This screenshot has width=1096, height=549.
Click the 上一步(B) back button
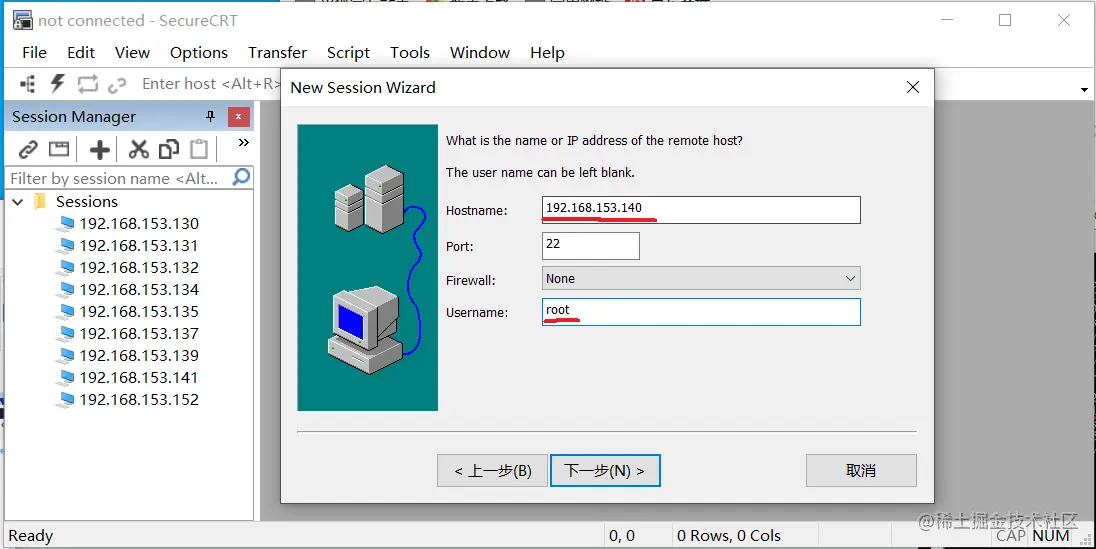click(493, 471)
